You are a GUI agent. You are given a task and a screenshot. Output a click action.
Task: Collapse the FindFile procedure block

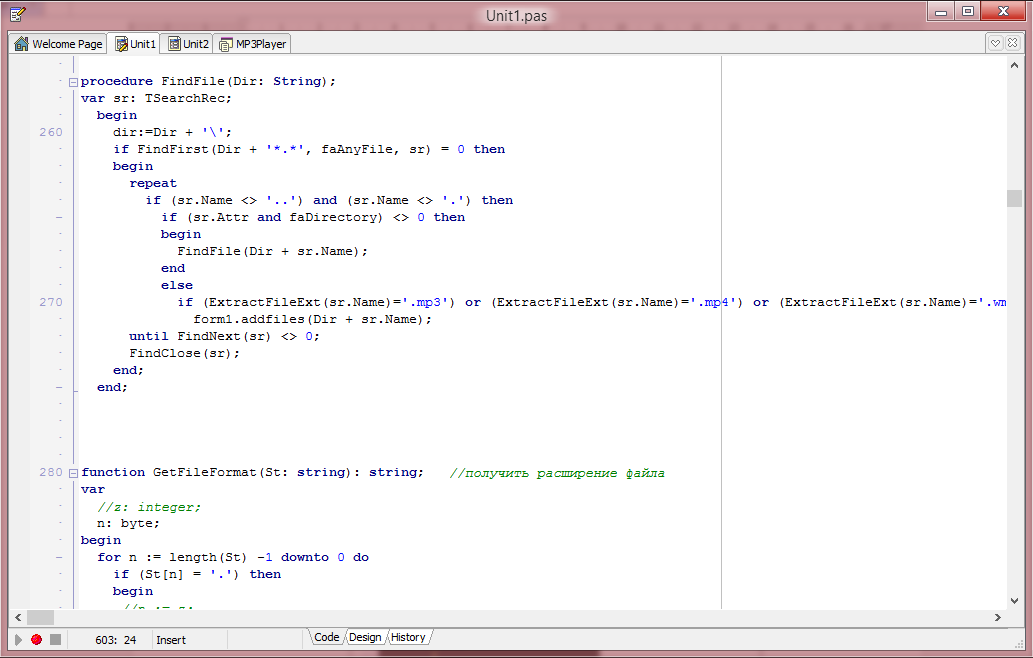coord(73,82)
